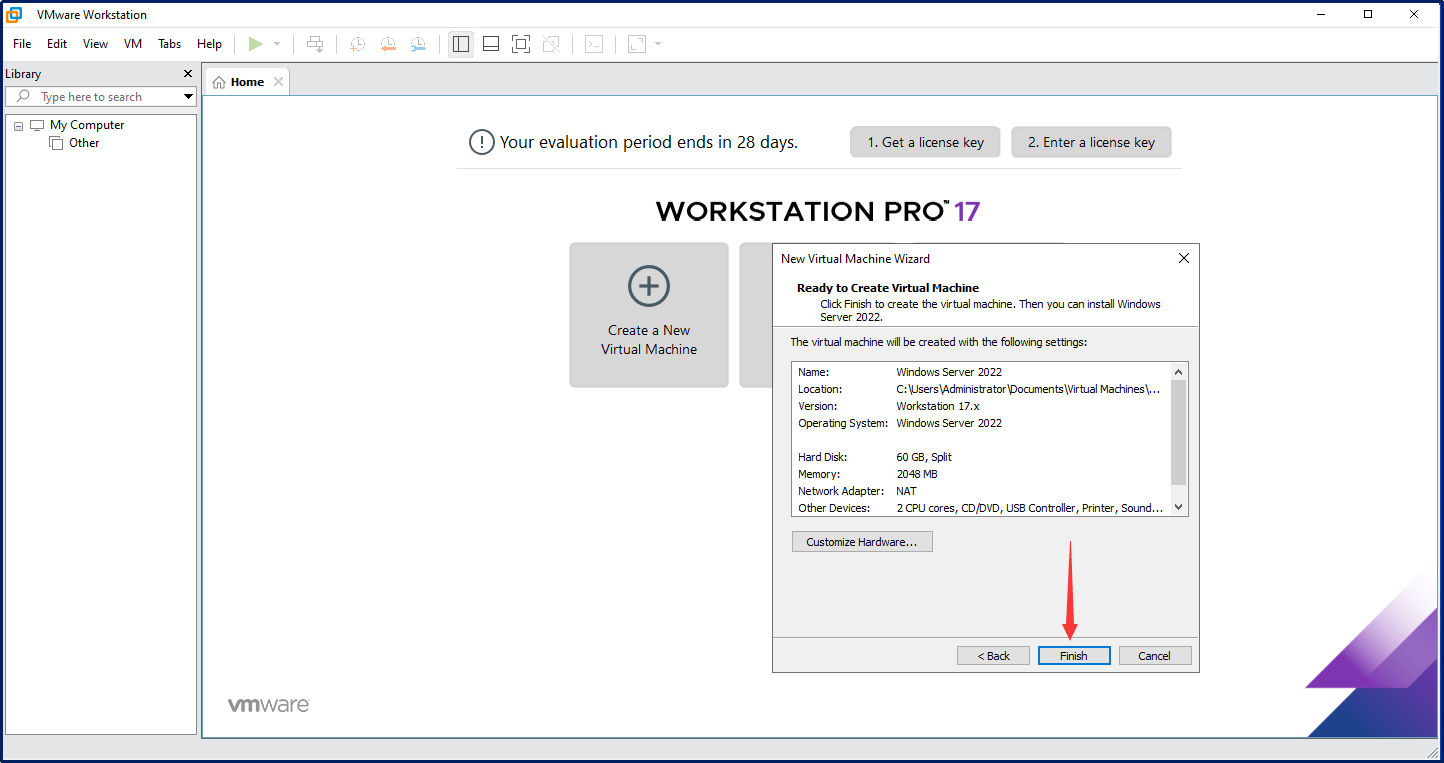Open the power options dropdown arrow
The width and height of the screenshot is (1444, 763).
tap(277, 44)
